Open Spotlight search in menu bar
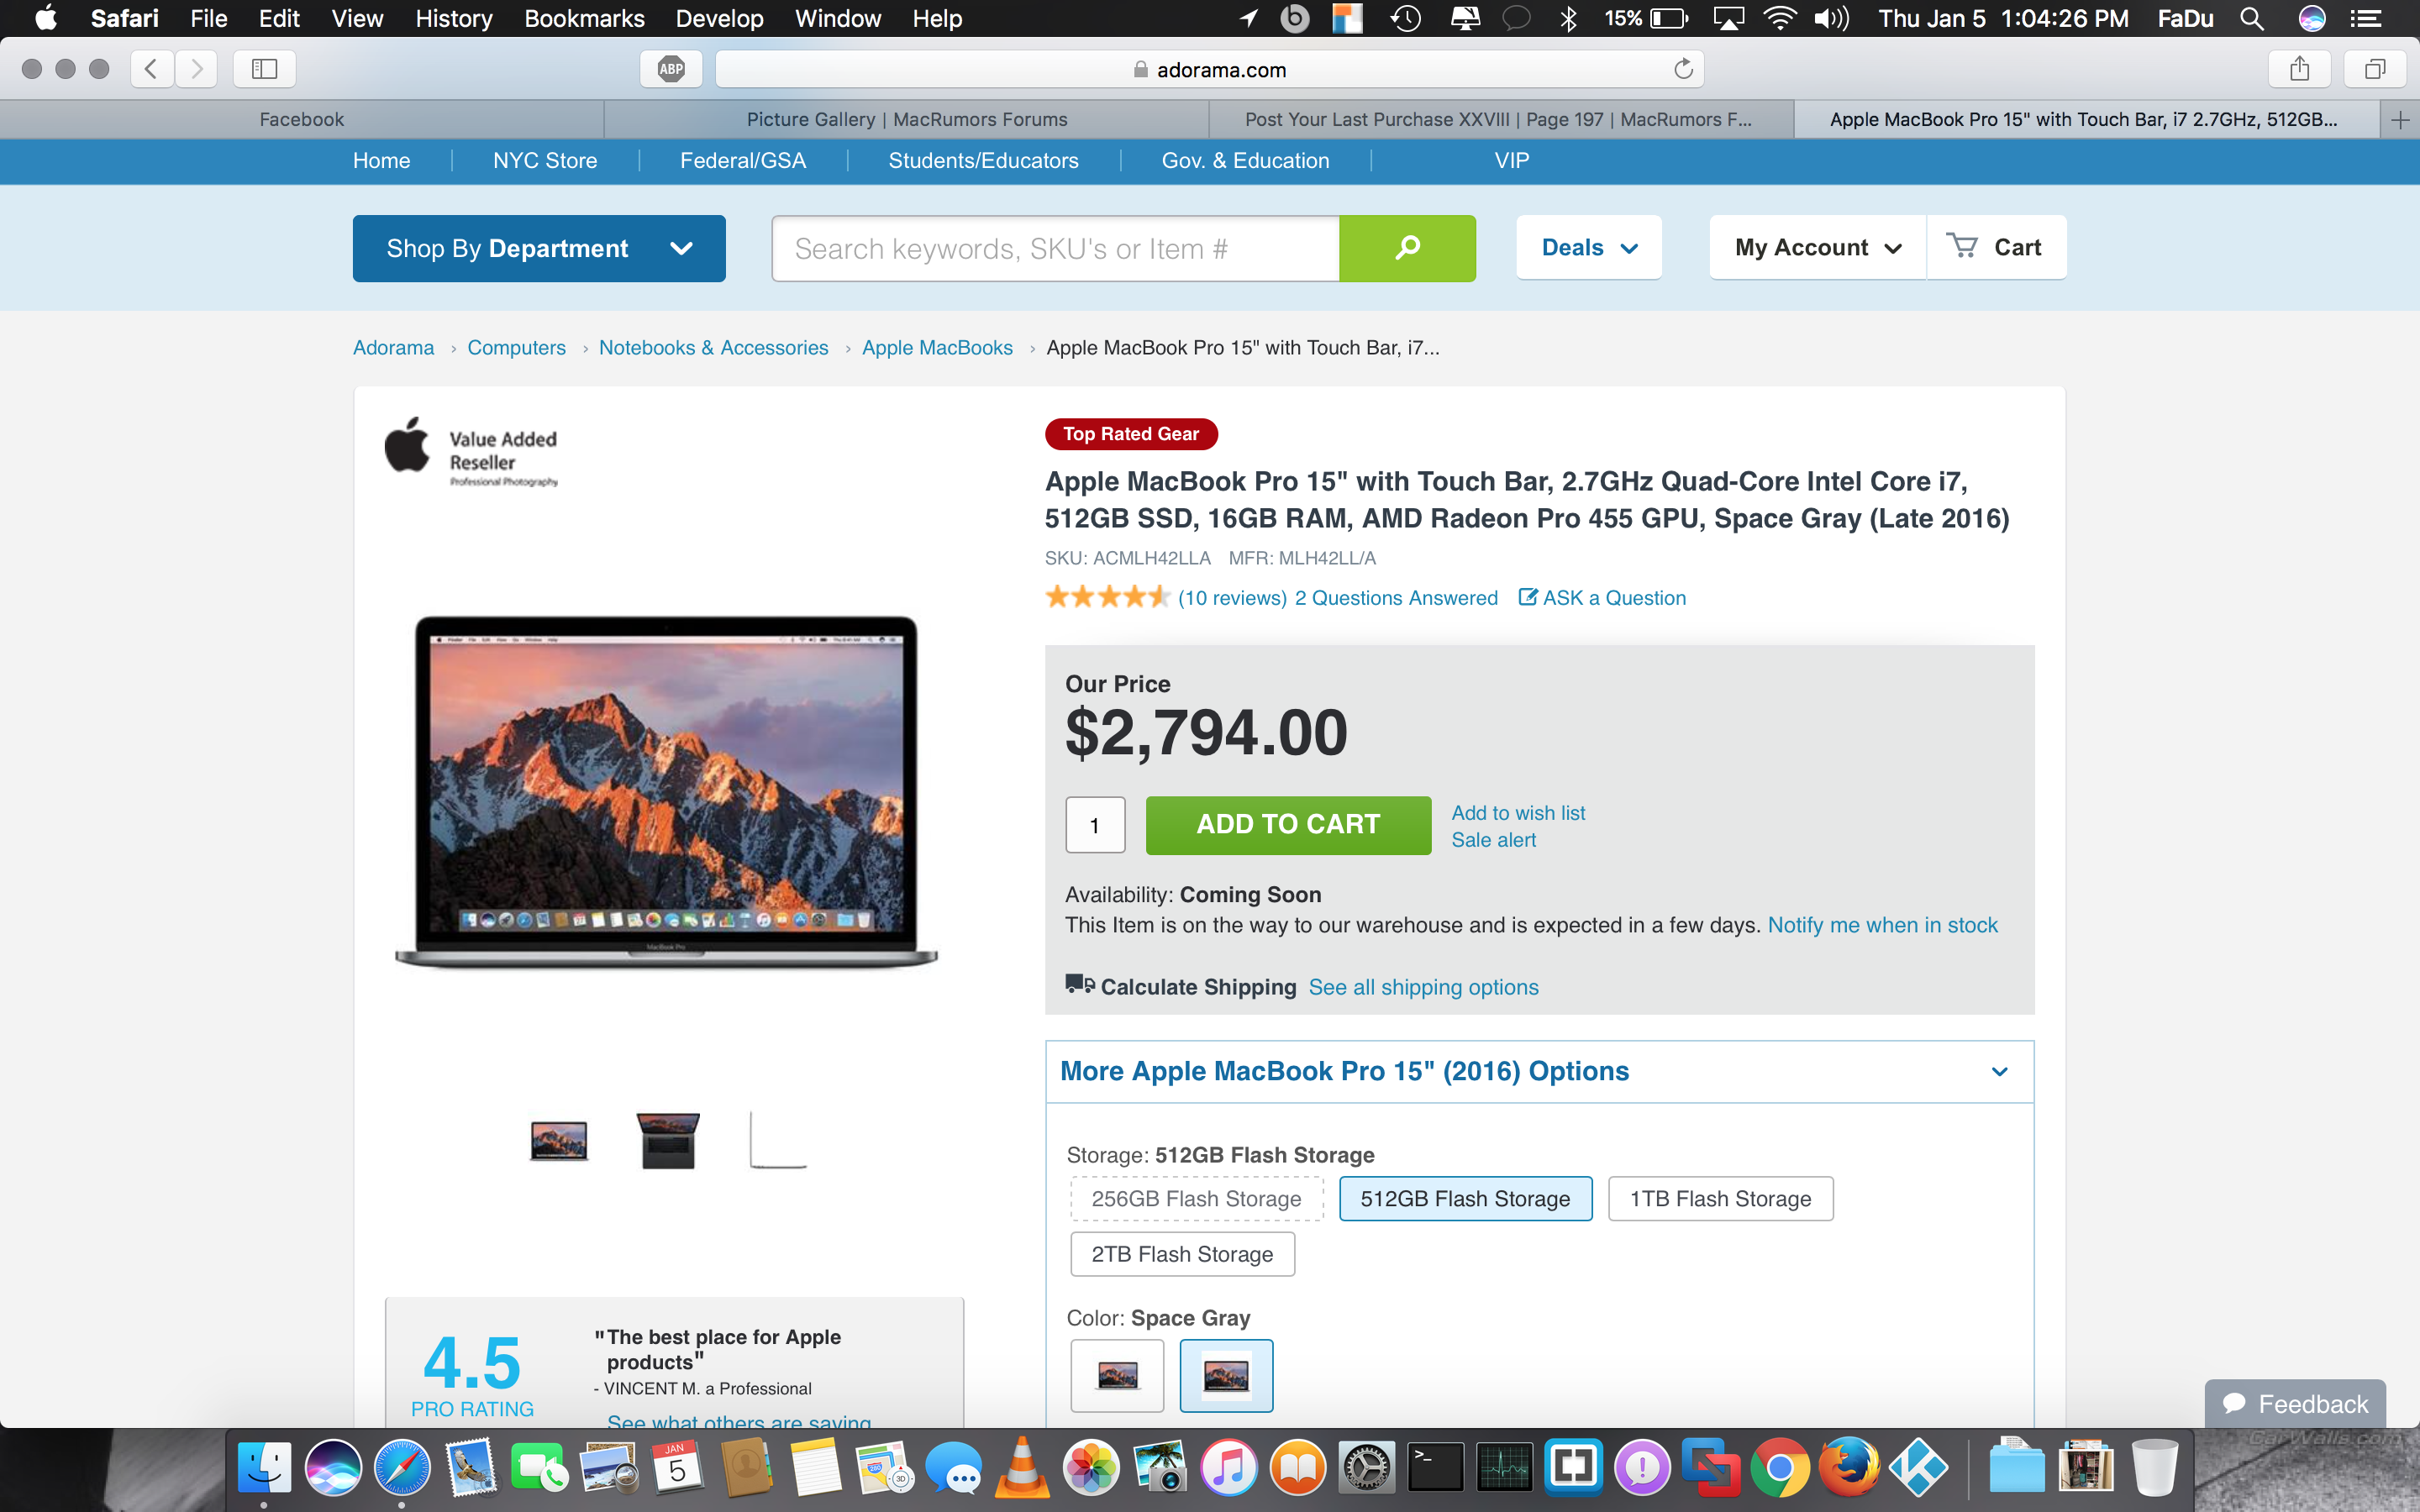Image resolution: width=2420 pixels, height=1512 pixels. [x=2251, y=18]
